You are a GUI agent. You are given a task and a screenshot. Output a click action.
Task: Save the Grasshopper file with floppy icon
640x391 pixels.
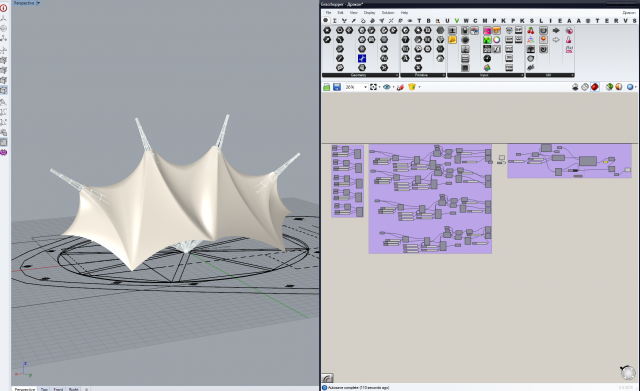point(337,87)
